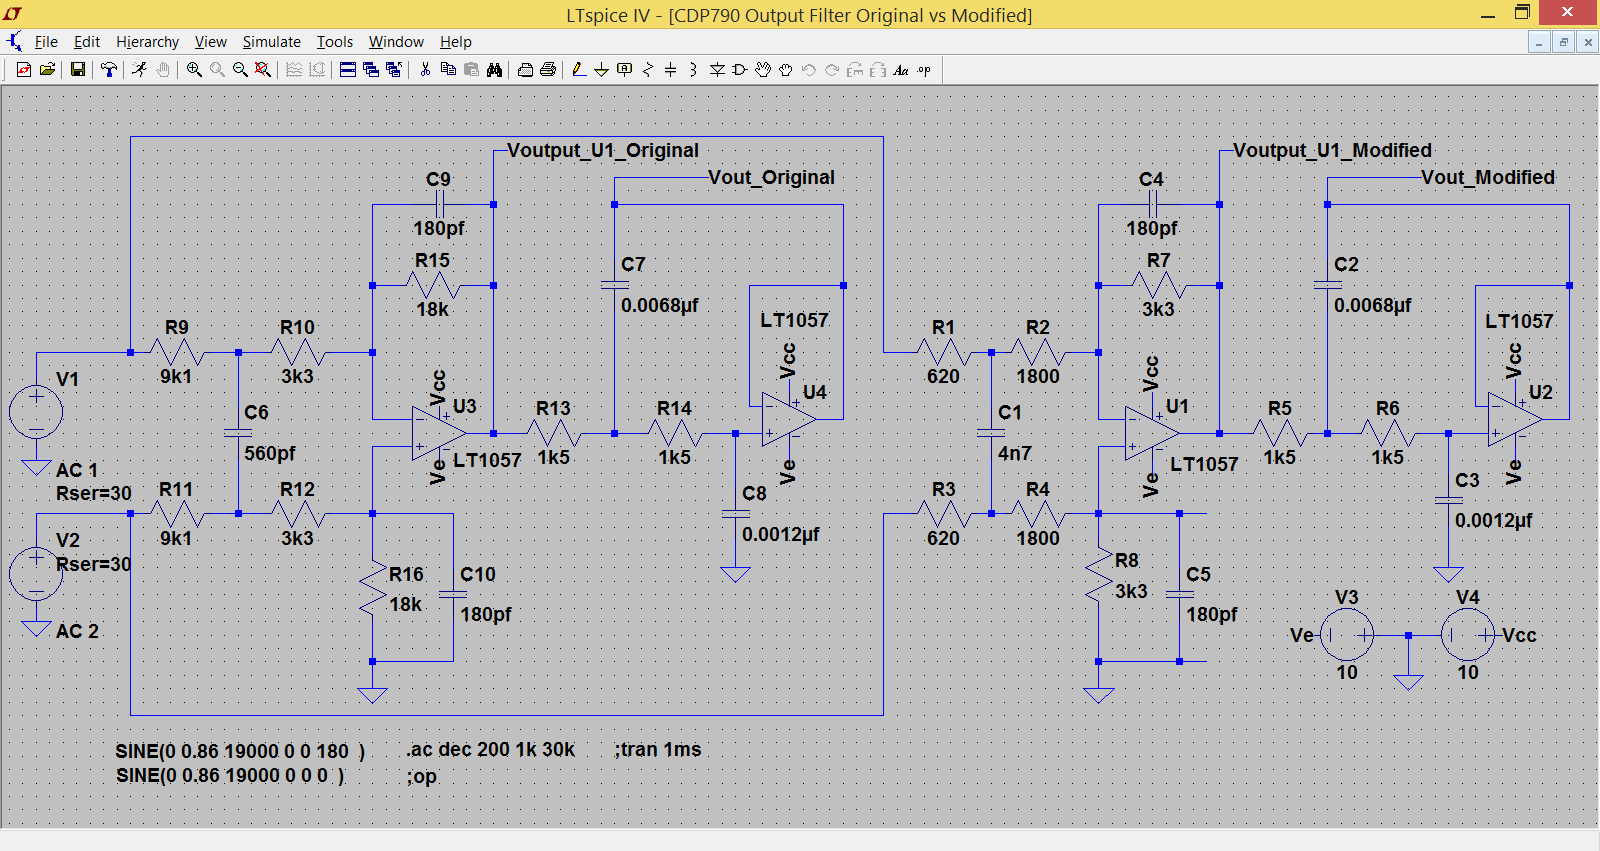Screen dimensions: 1600x851
Task: Select the SPICE directive .op tool
Action: click(x=924, y=70)
